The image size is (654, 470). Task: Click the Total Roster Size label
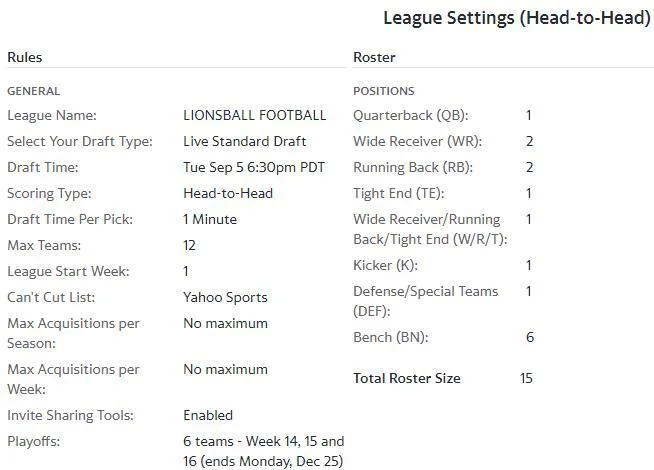click(x=407, y=378)
